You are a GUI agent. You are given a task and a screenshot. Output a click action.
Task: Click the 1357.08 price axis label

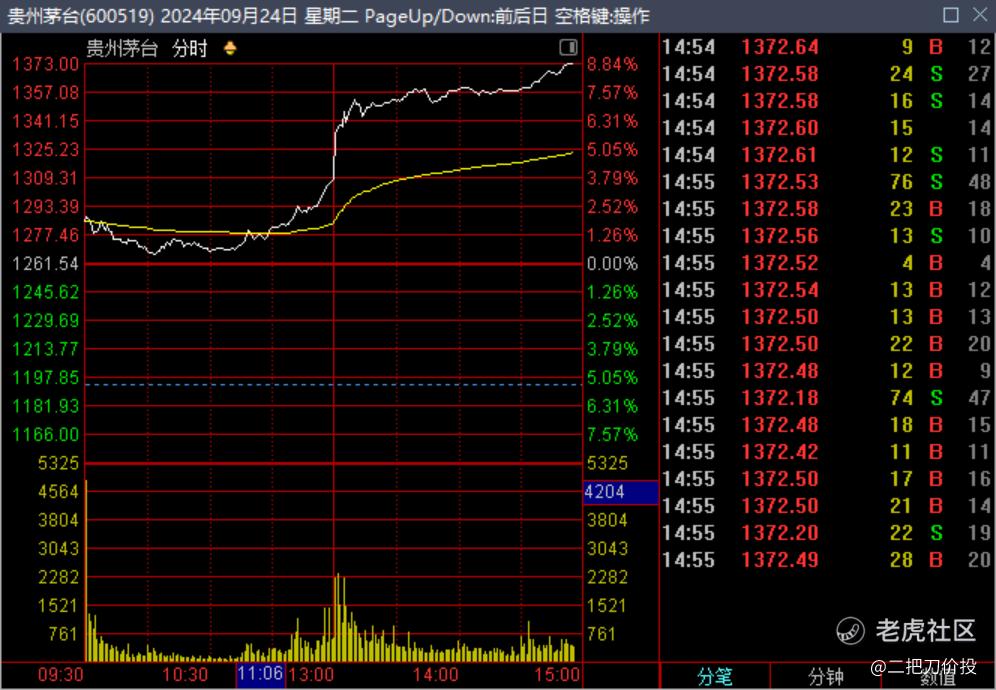tap(46, 93)
